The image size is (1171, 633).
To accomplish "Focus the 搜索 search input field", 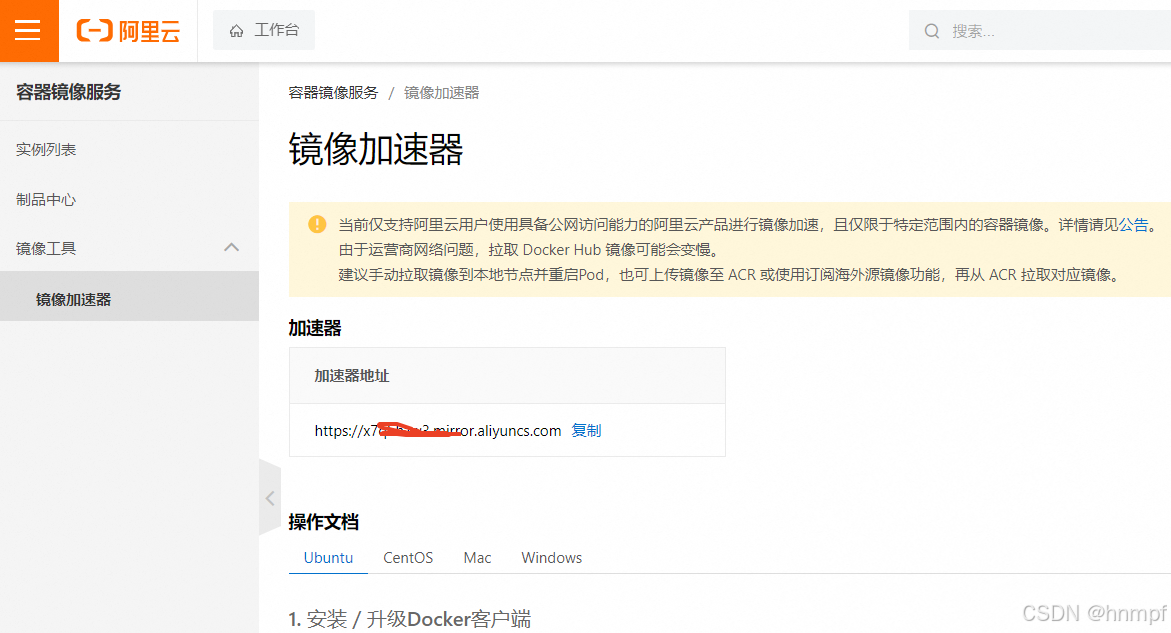I will point(1040,31).
